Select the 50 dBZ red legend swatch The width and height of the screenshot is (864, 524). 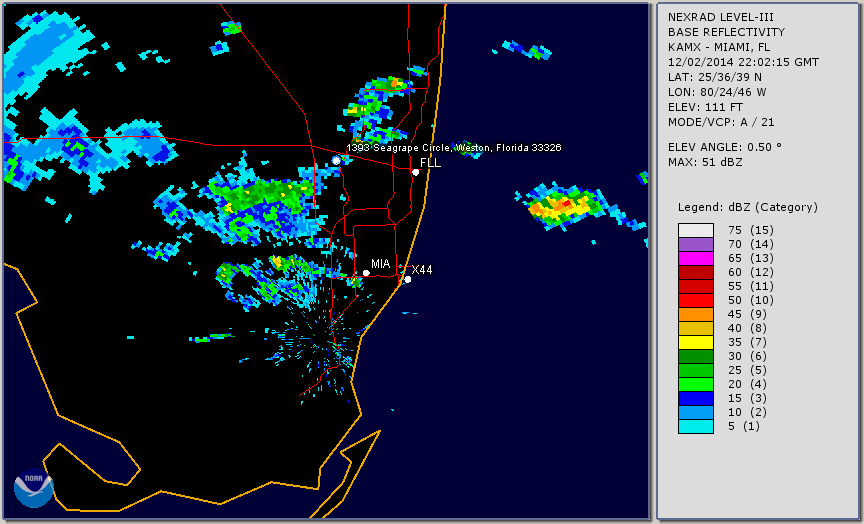coord(696,300)
